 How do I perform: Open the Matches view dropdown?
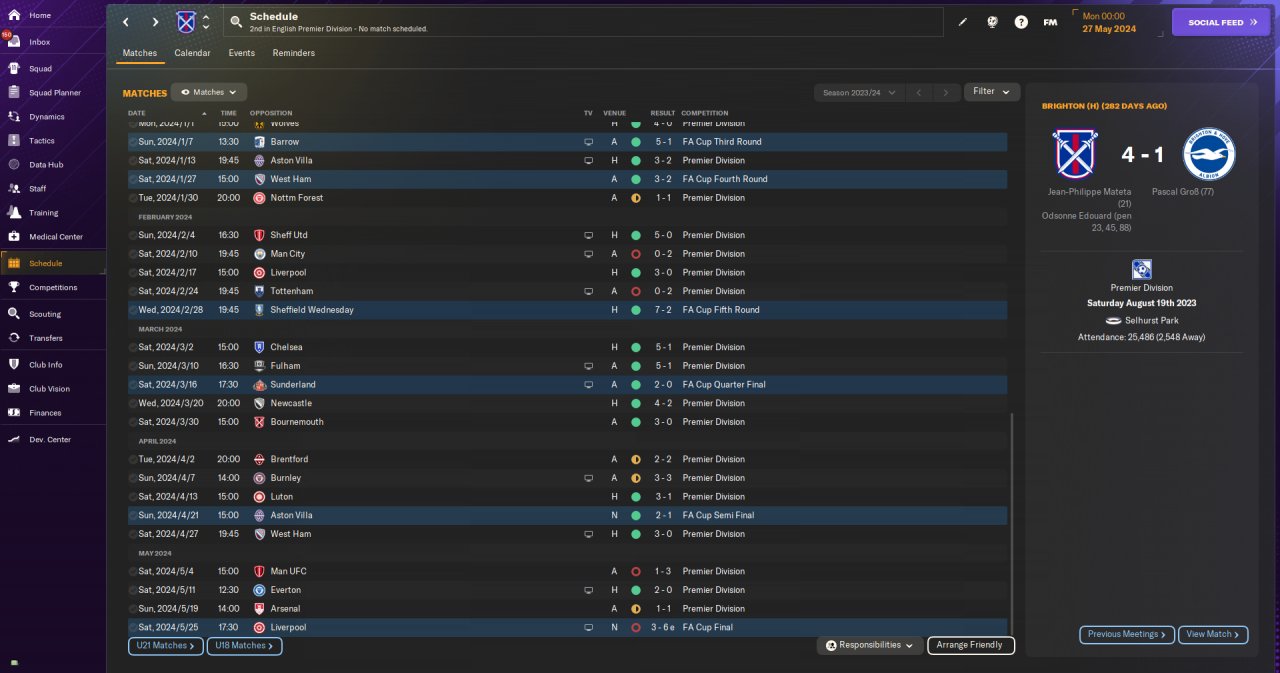(x=209, y=92)
